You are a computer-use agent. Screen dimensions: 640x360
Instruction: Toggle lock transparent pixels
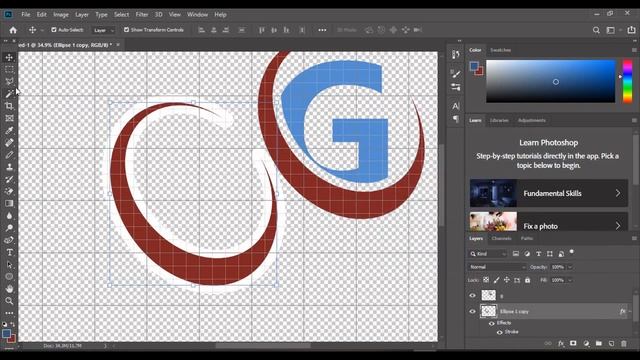[x=486, y=280]
